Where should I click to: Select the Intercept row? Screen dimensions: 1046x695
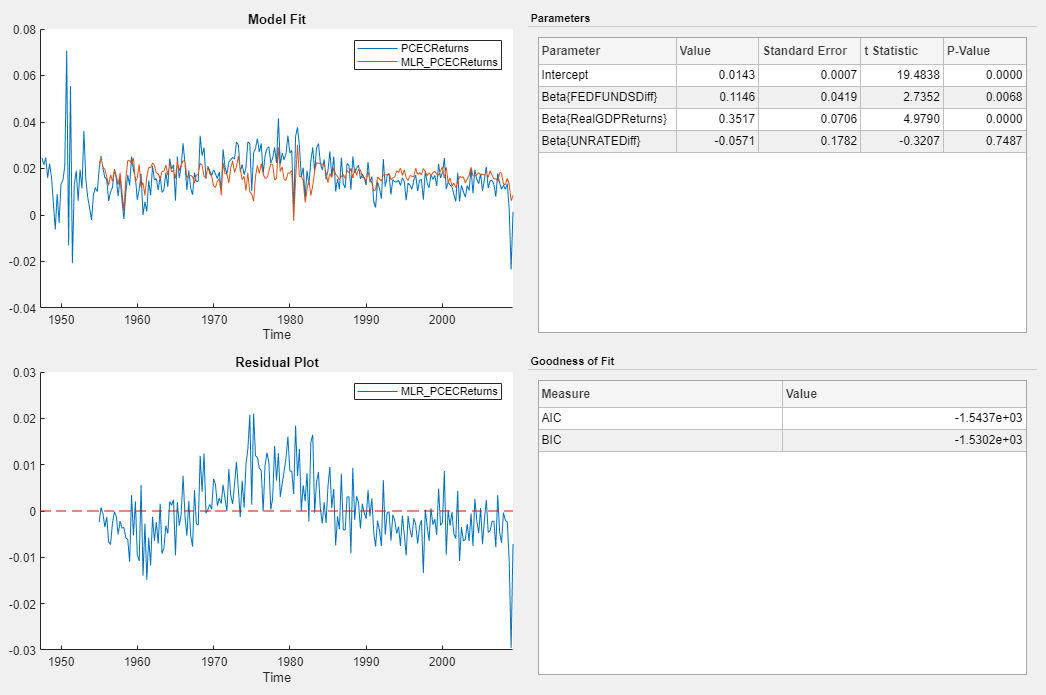[782, 75]
